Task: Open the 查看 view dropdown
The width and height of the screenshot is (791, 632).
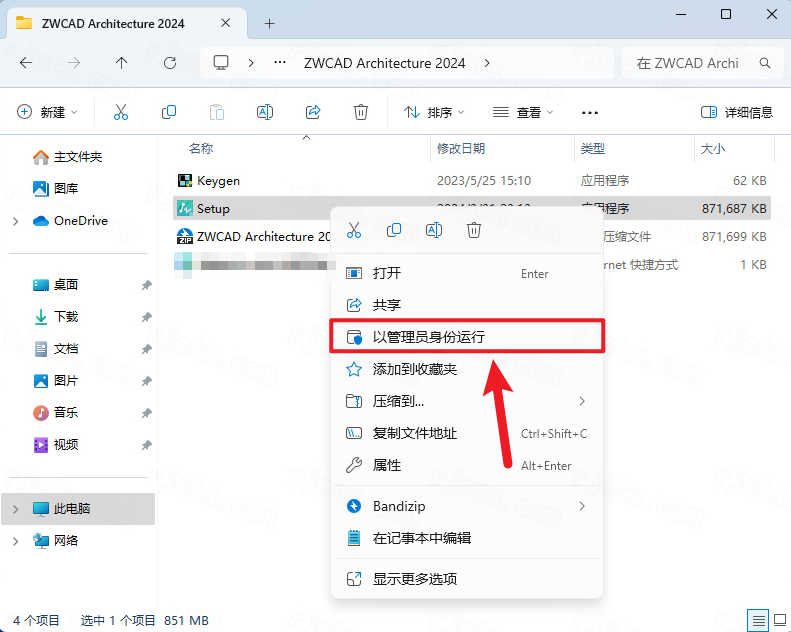Action: click(523, 113)
